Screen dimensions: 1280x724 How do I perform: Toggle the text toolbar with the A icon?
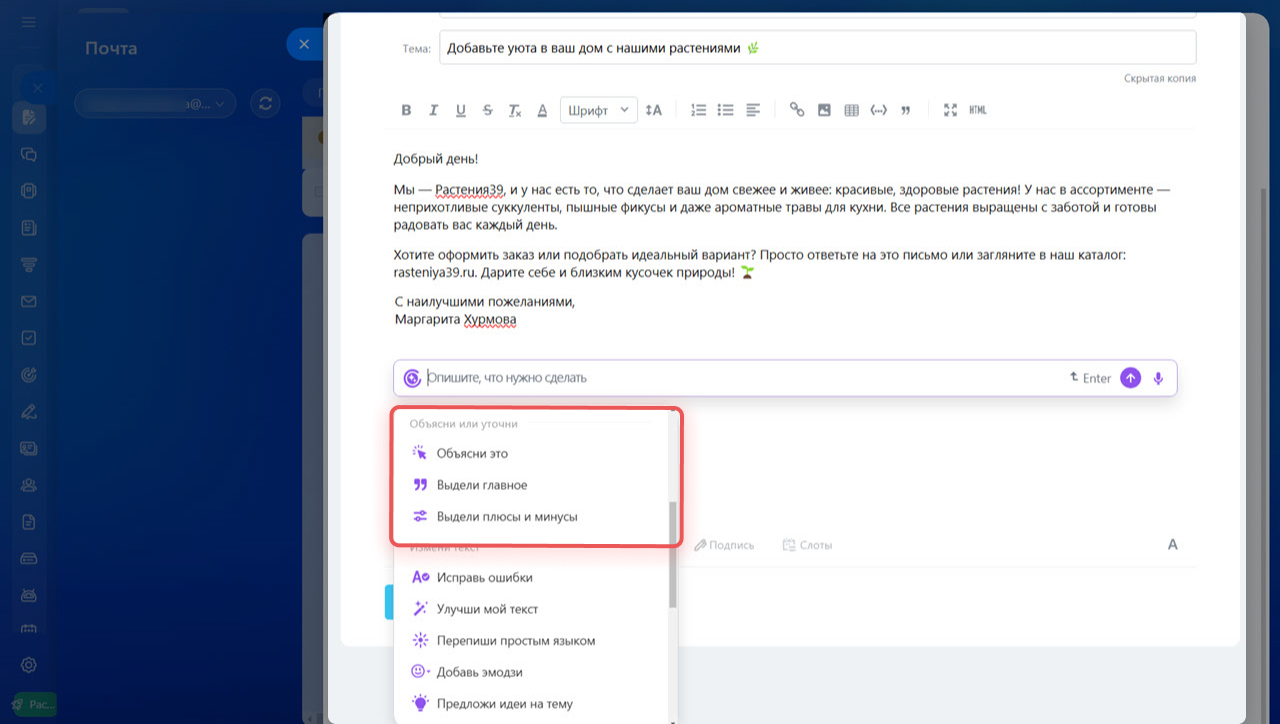[x=1173, y=545]
